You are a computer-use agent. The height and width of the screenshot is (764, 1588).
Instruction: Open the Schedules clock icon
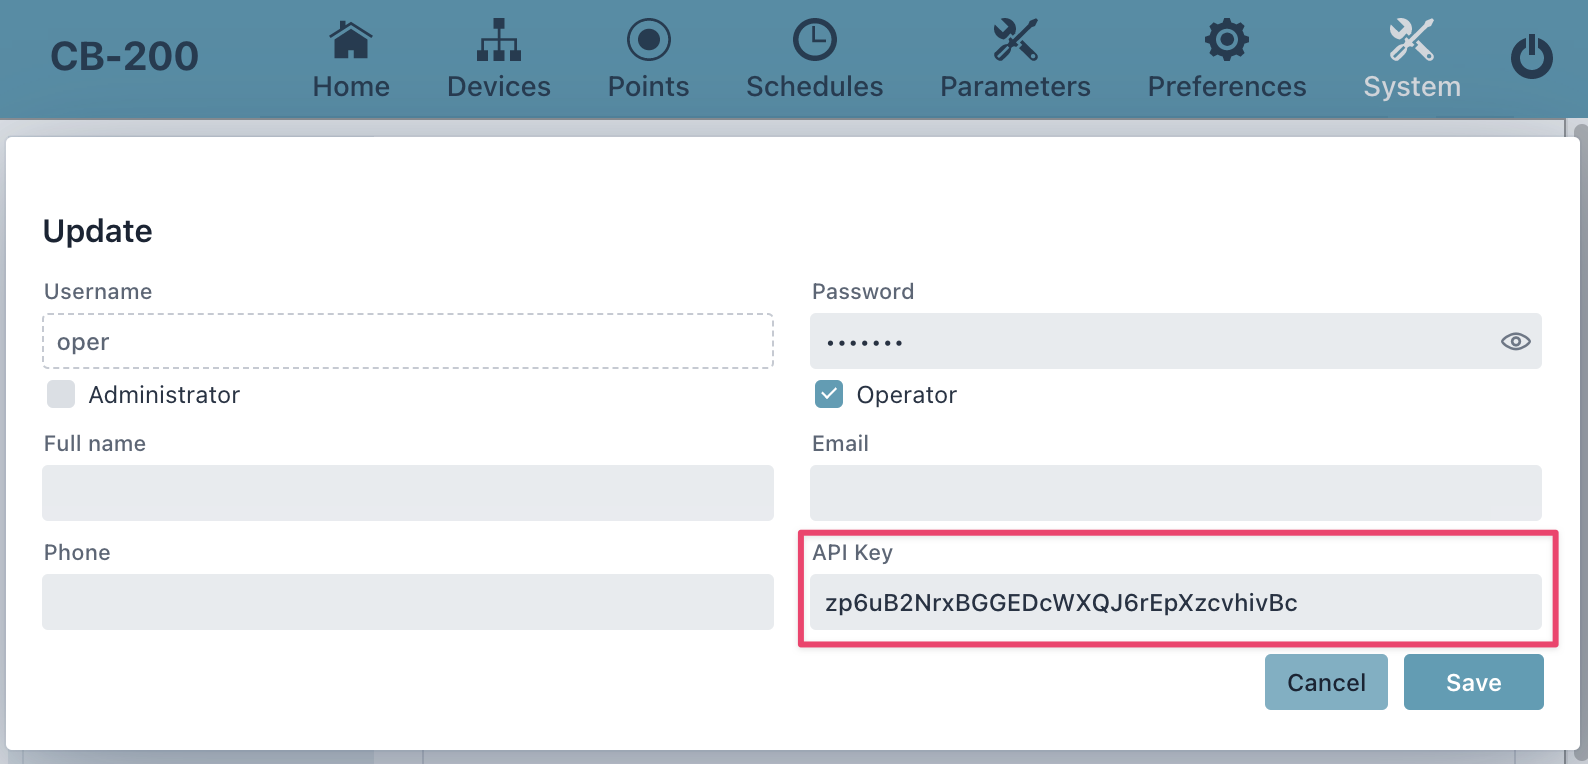tap(815, 40)
